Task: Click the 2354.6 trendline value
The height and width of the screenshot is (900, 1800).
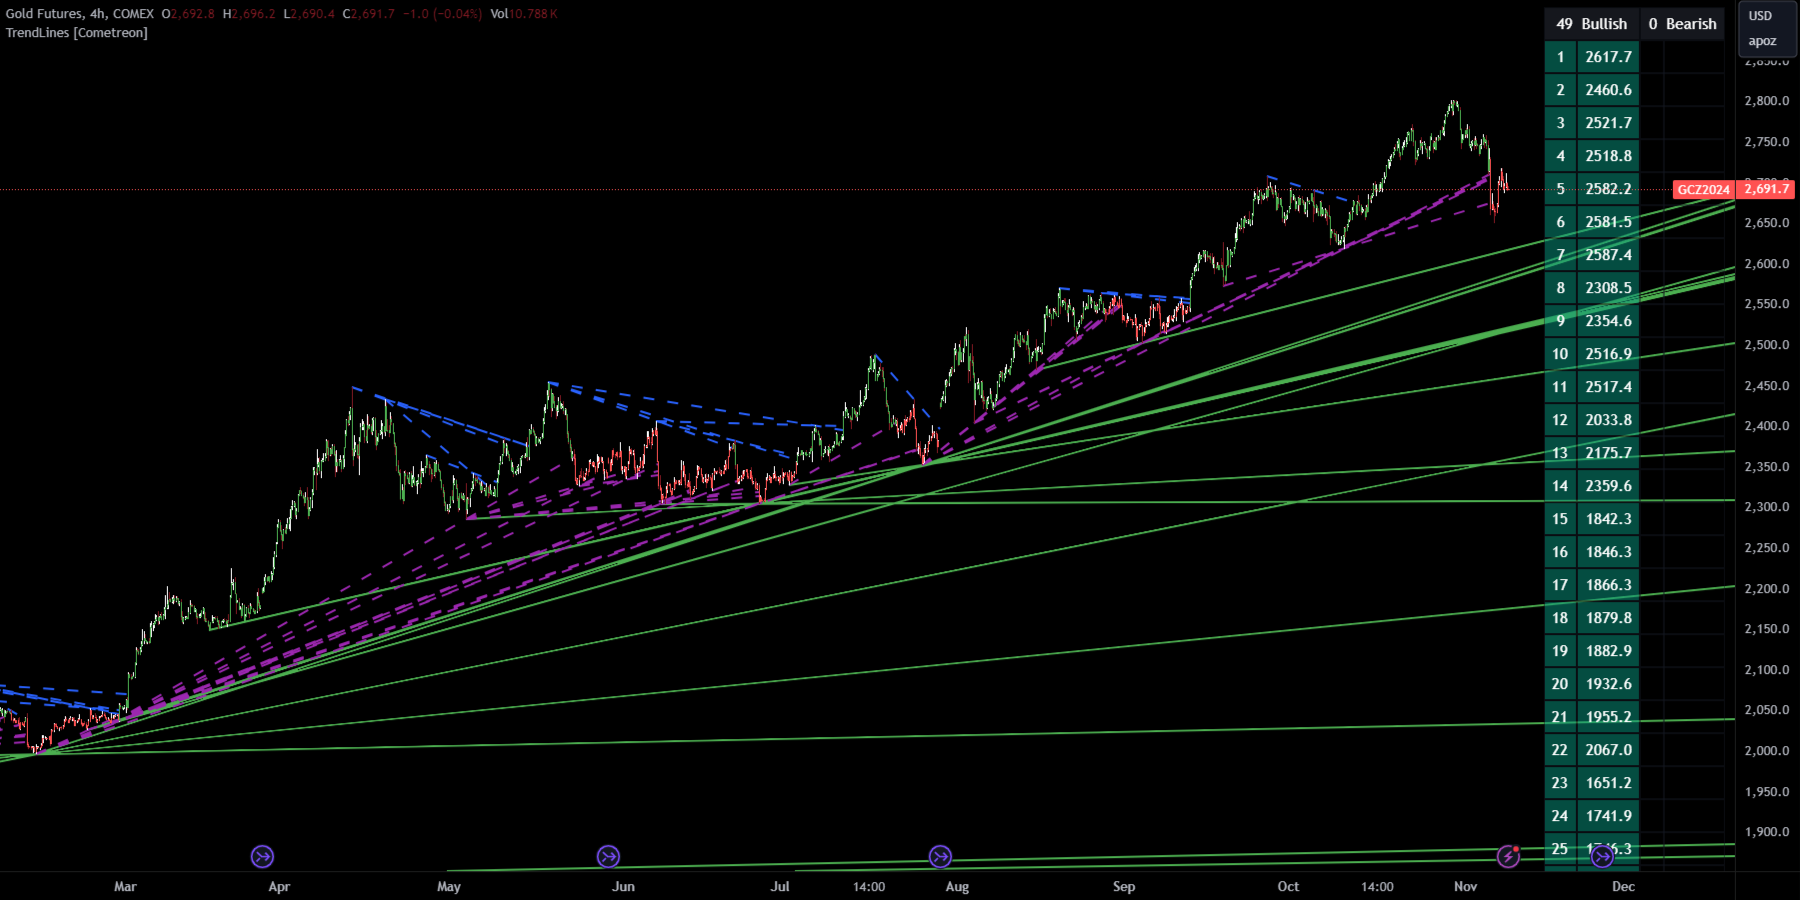Action: pos(1608,321)
